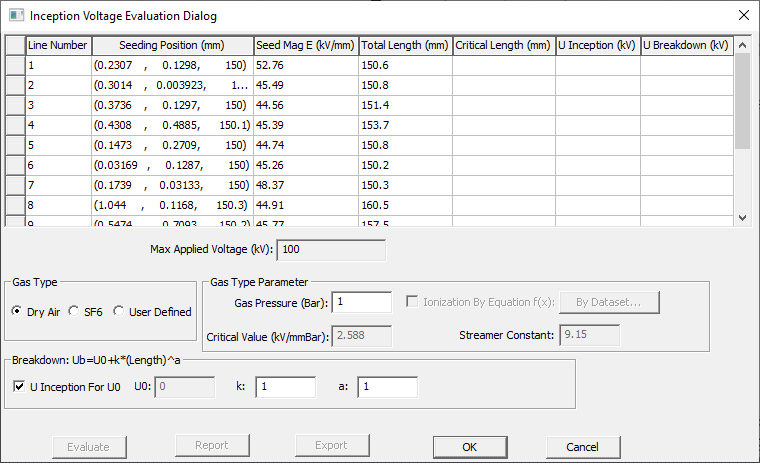Screen dimensions: 760x463
Task: Click the Seed Mag E column header
Action: (306, 46)
